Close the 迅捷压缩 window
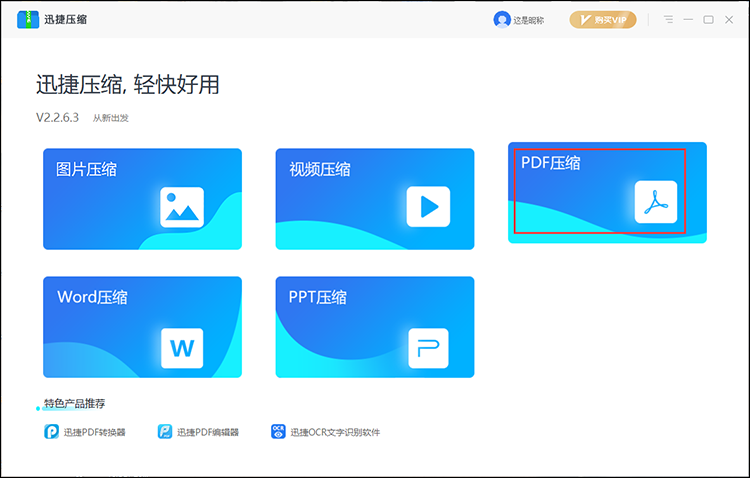This screenshot has width=750, height=478. tap(729, 20)
